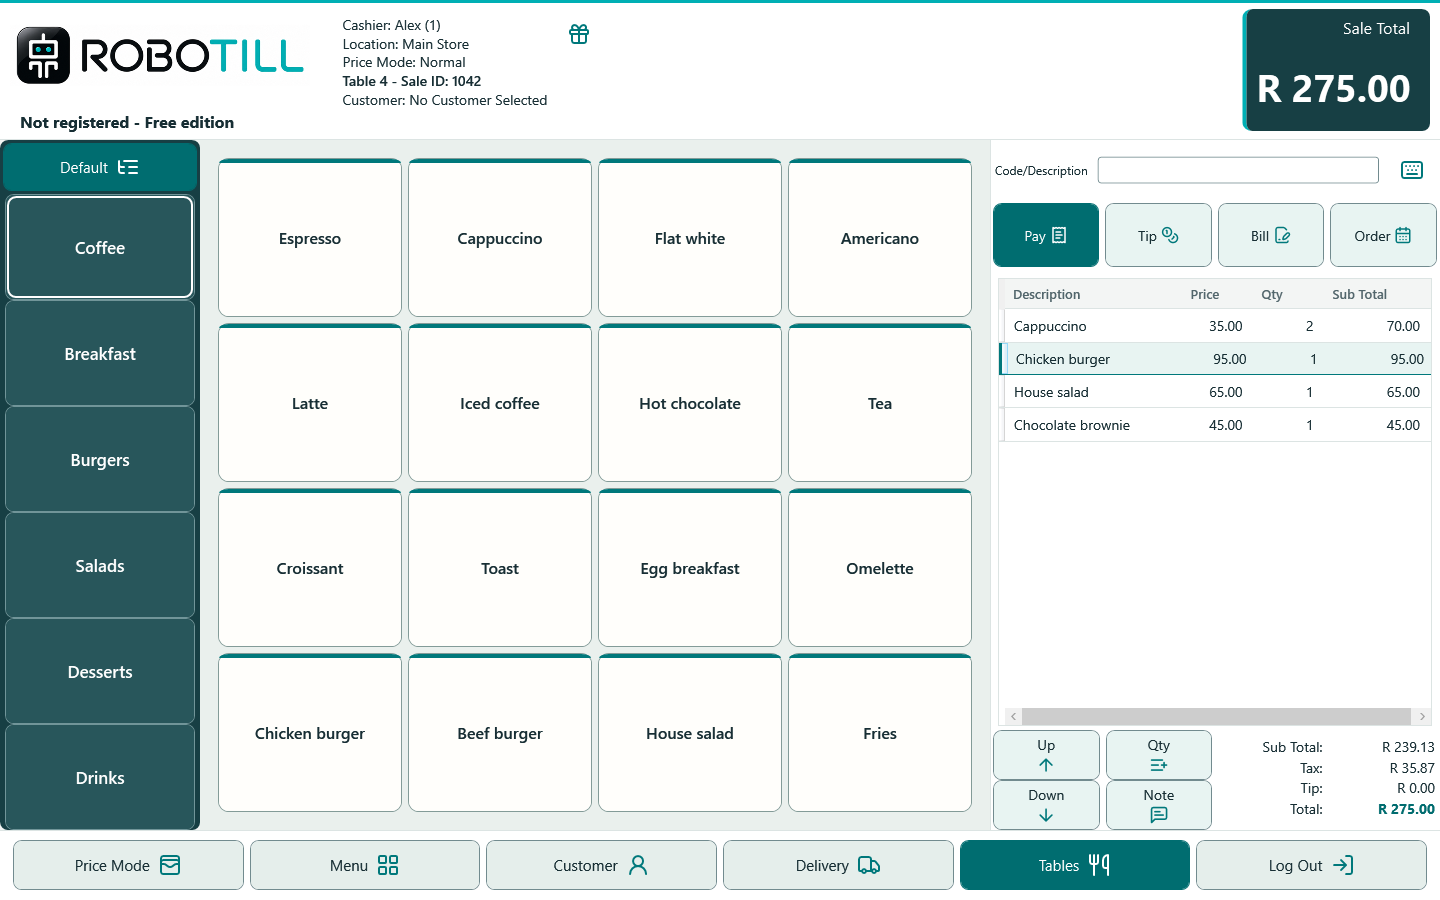Click the Tax R 35.87 value
1440x900 pixels.
coord(1412,768)
